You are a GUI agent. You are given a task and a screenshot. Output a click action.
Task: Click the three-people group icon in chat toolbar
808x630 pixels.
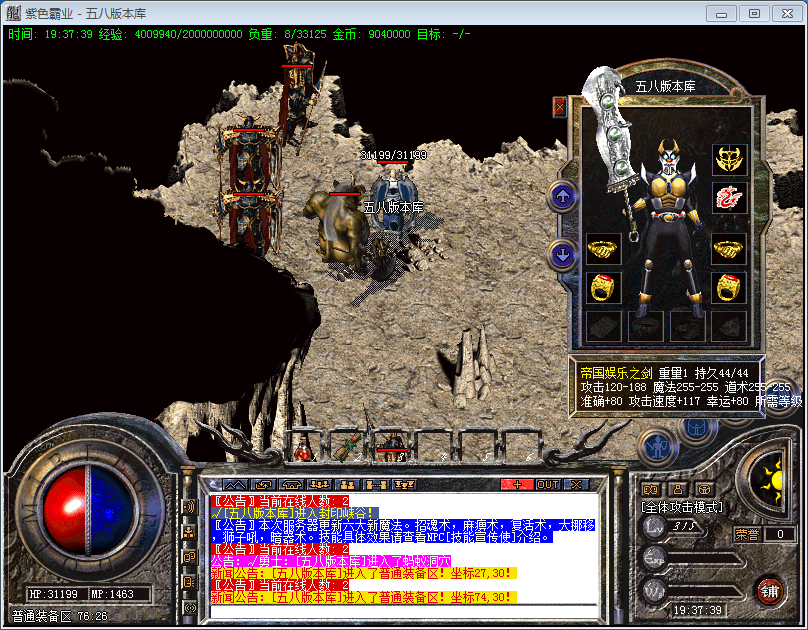[319, 485]
